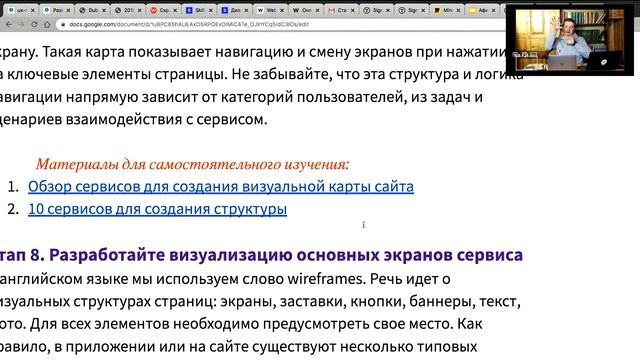The height and width of the screenshot is (360, 640).
Task: Switch to the 'Dub' browser tab
Action: pyautogui.click(x=93, y=10)
